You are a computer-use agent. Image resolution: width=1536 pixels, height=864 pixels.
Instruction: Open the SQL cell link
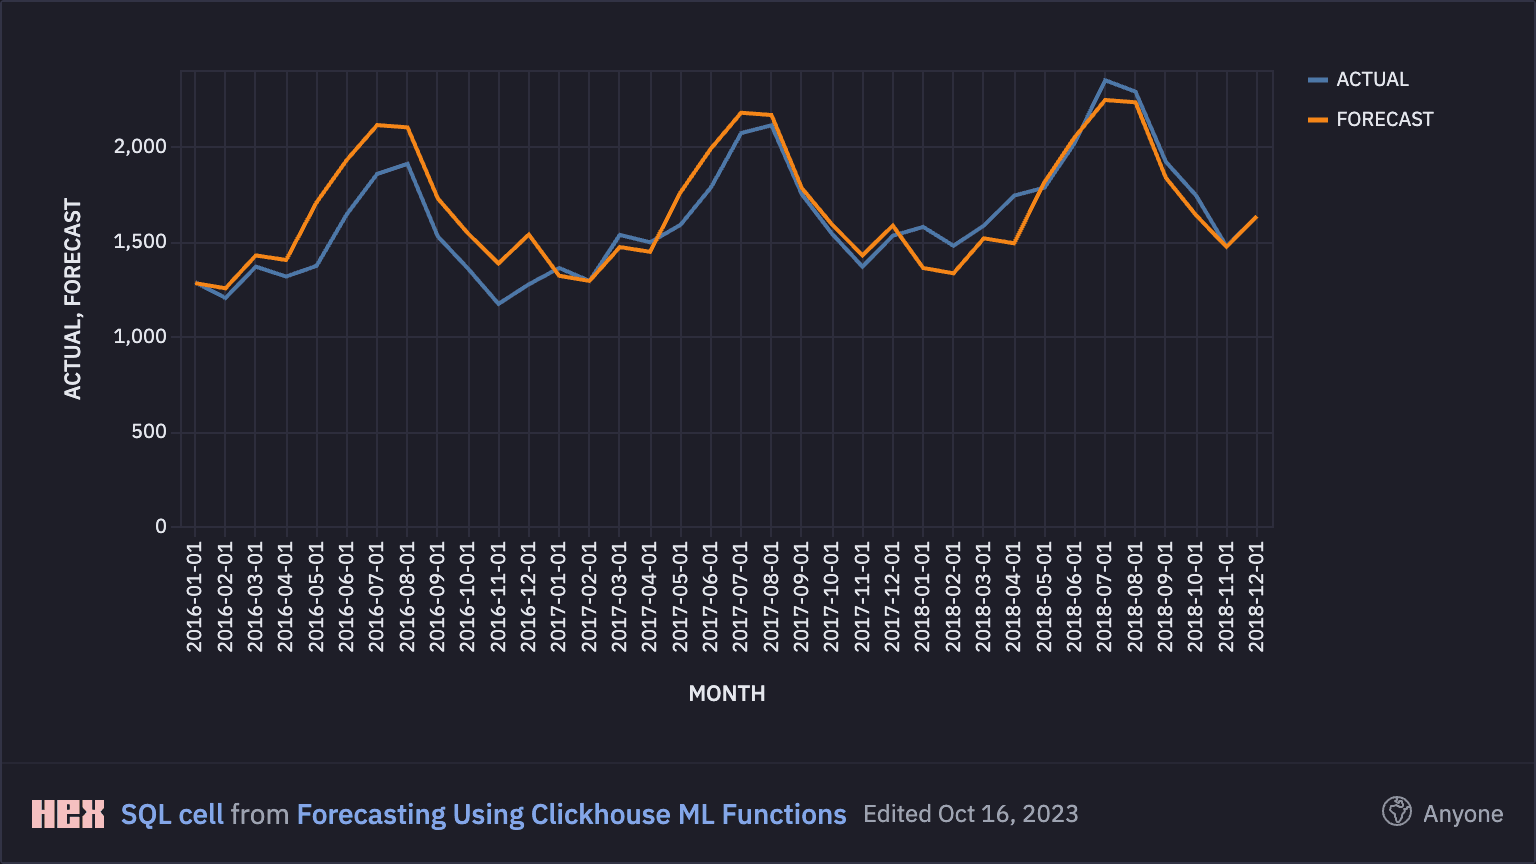click(x=172, y=814)
